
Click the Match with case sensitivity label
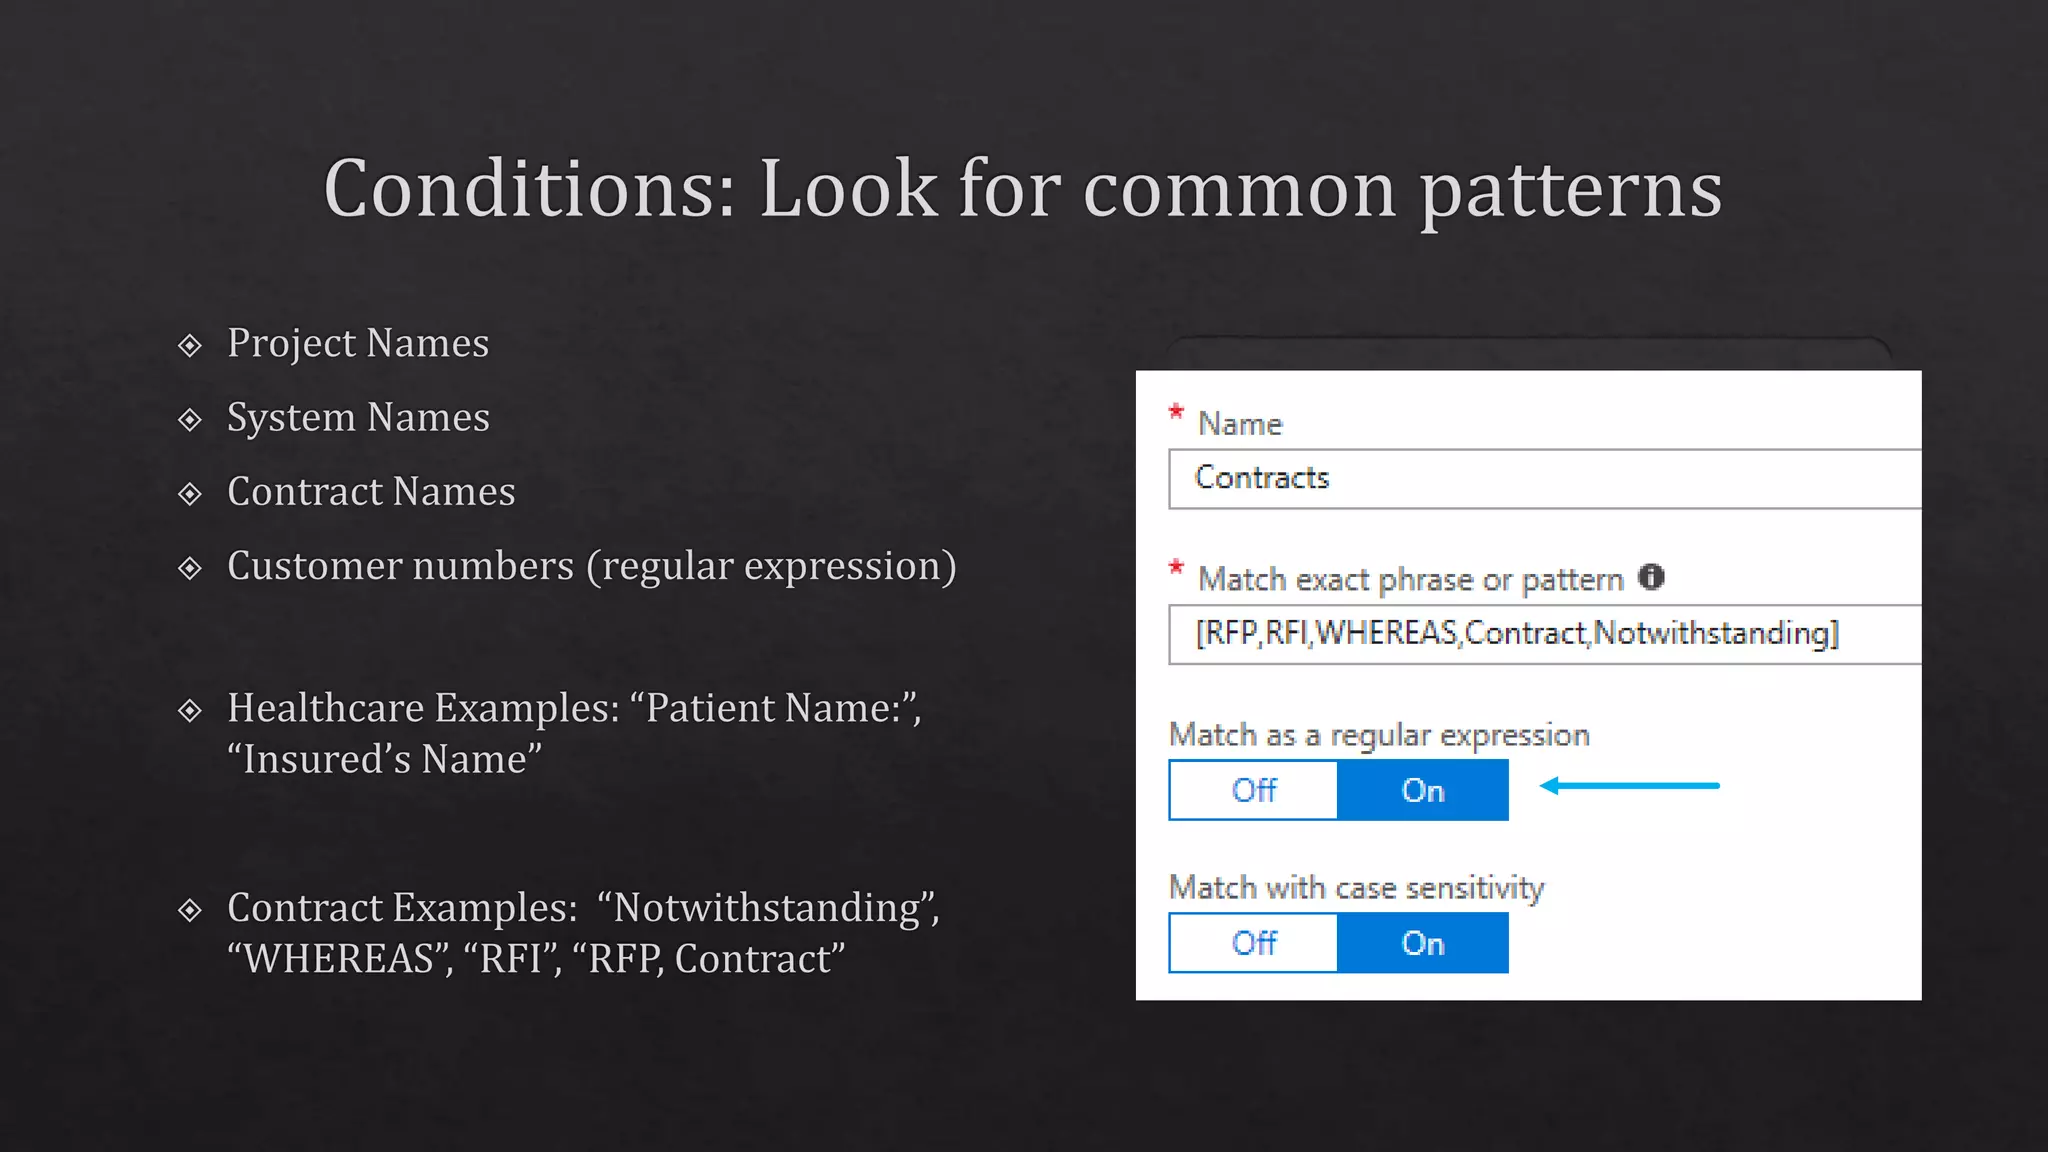(x=1356, y=888)
